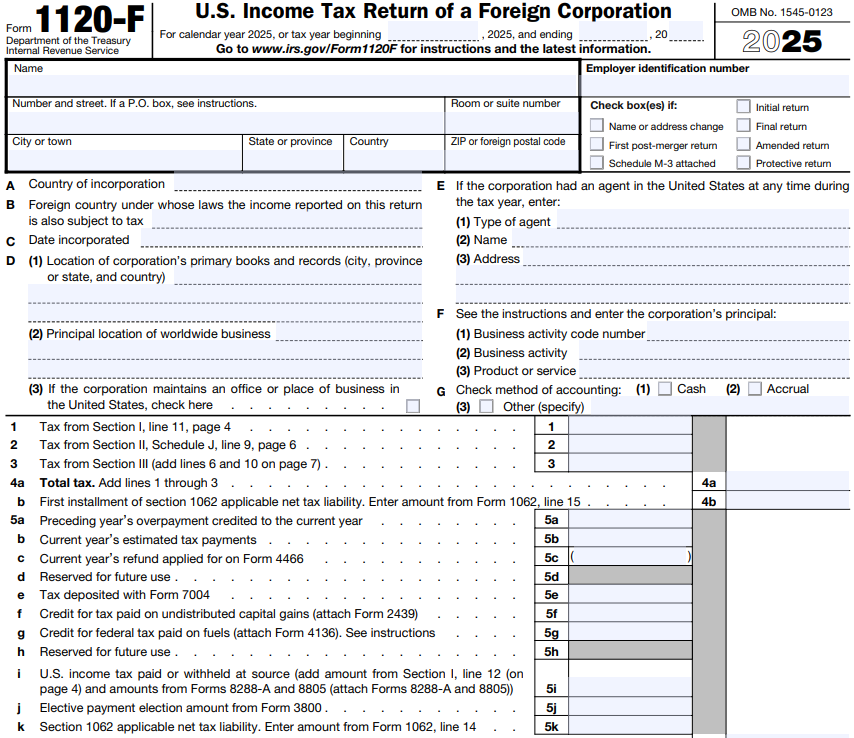This screenshot has height=738, width=854.
Task: Click line 5a preceding year's overpayment field
Action: (x=630, y=520)
